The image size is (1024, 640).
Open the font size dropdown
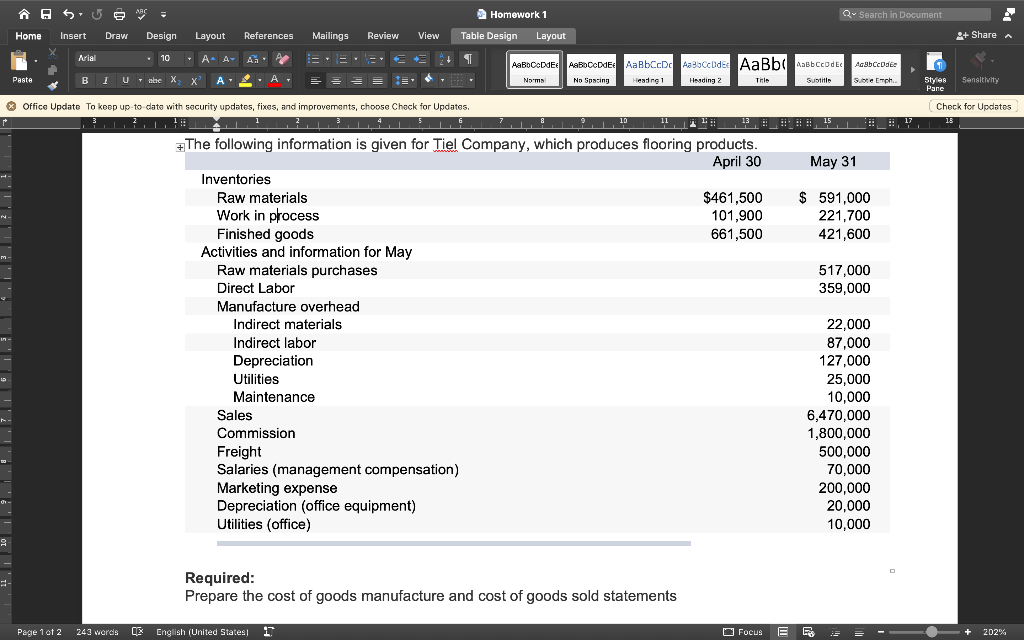point(189,58)
